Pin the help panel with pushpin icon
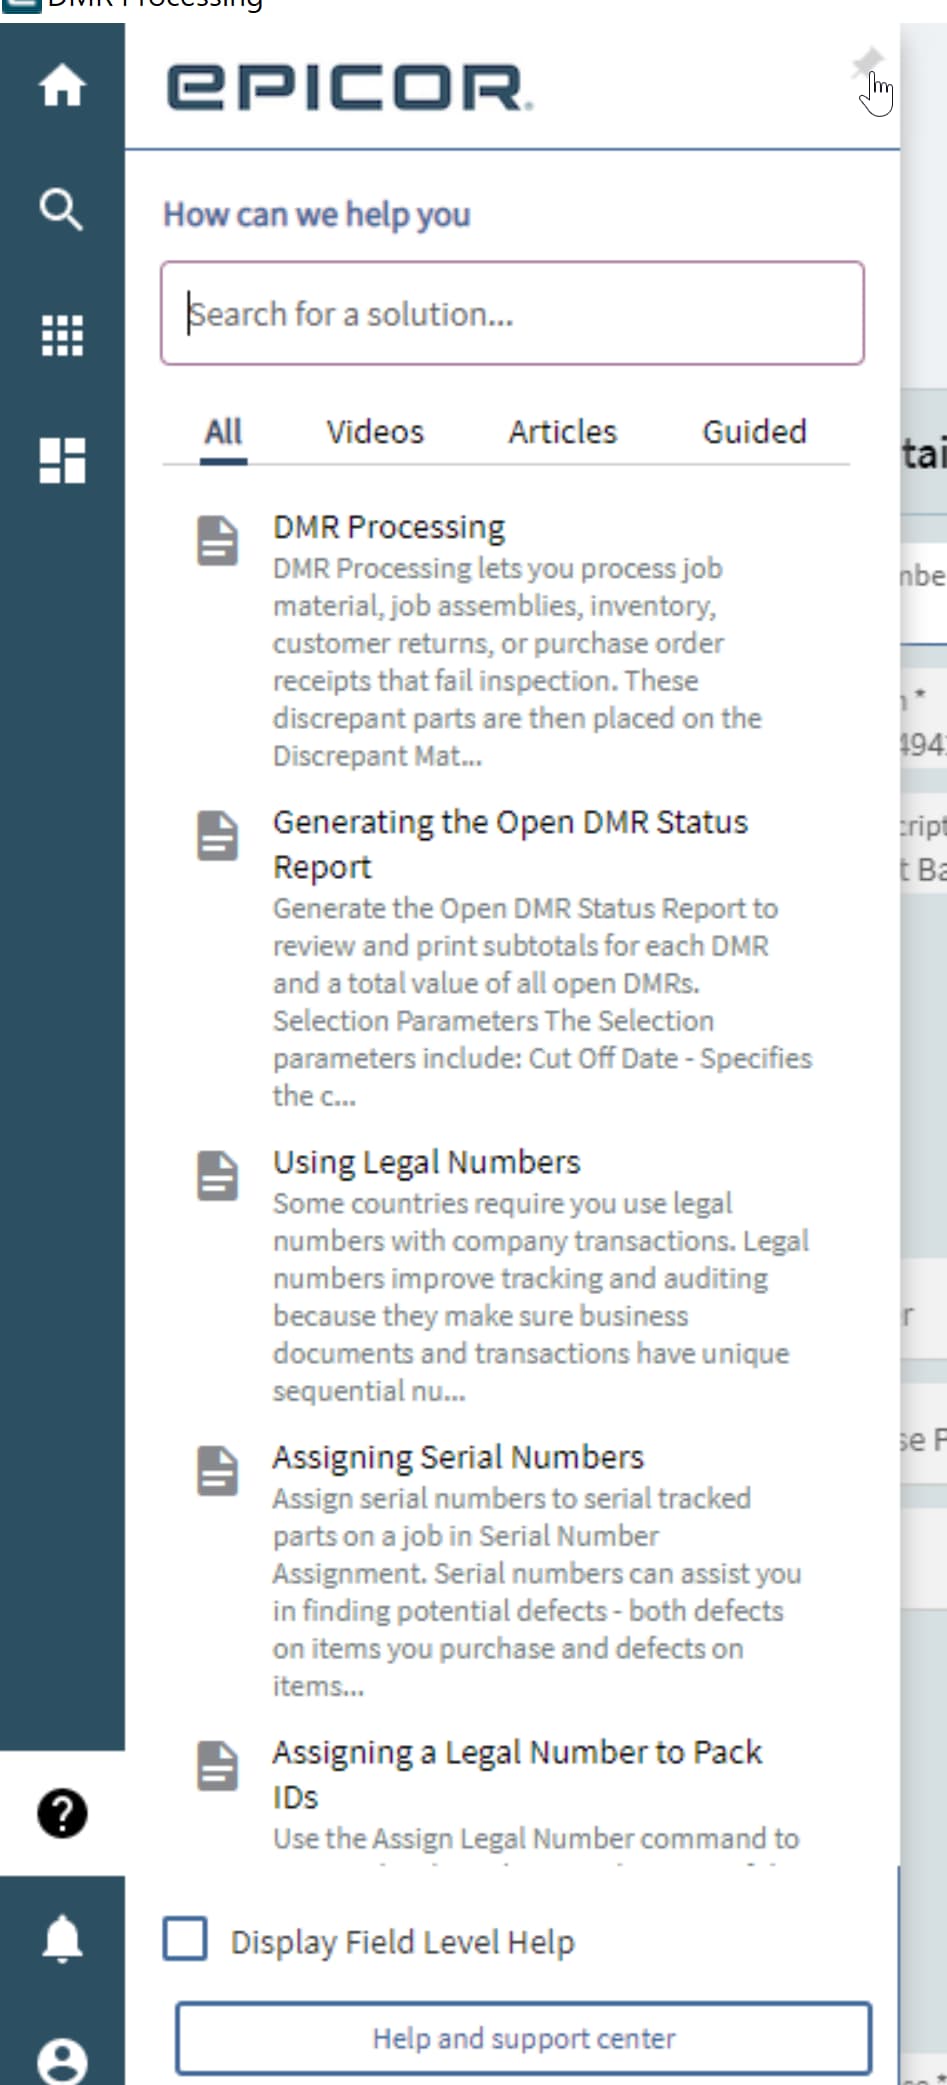Image resolution: width=947 pixels, height=2085 pixels. point(866,63)
